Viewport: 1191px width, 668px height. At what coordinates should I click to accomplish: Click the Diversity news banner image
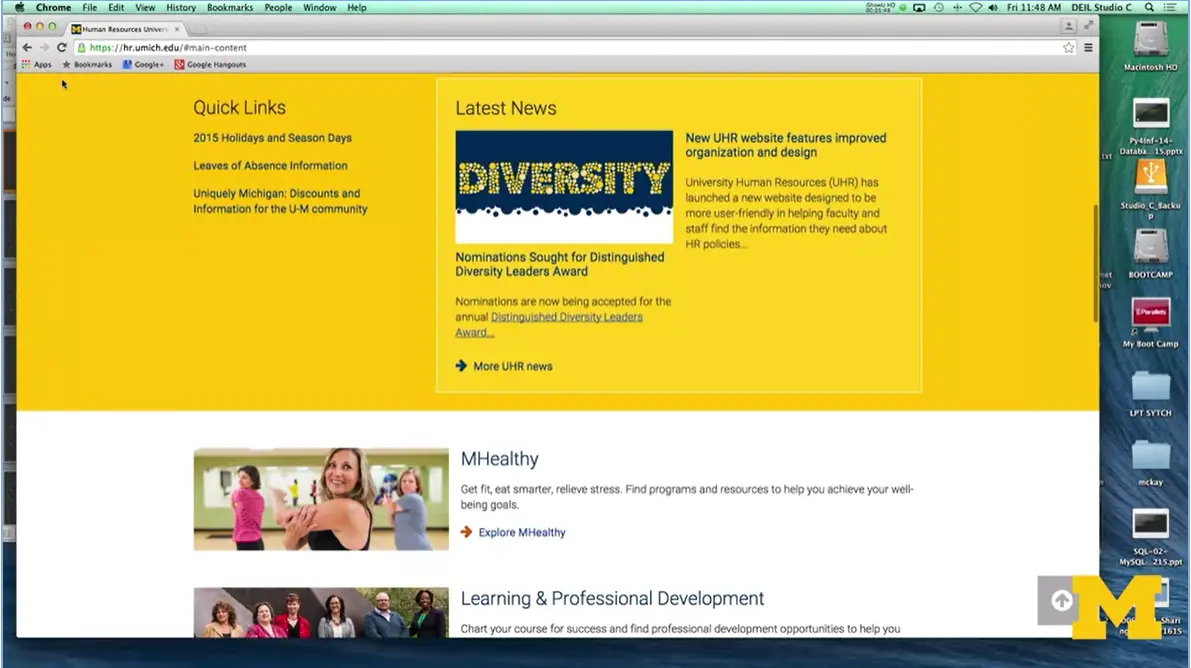pyautogui.click(x=564, y=186)
